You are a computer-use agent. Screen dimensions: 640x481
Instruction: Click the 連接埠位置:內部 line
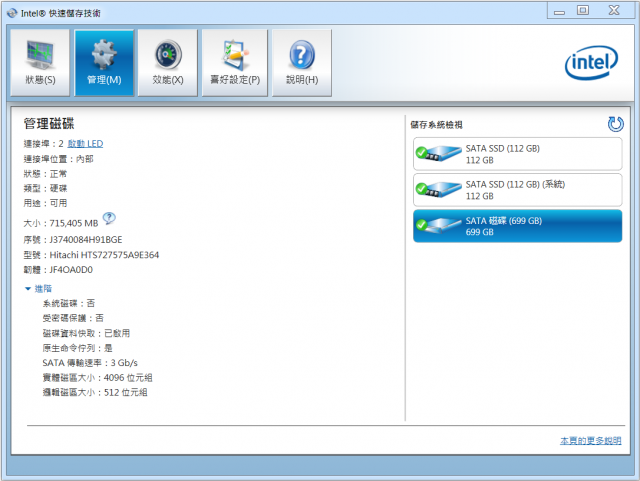(x=58, y=159)
